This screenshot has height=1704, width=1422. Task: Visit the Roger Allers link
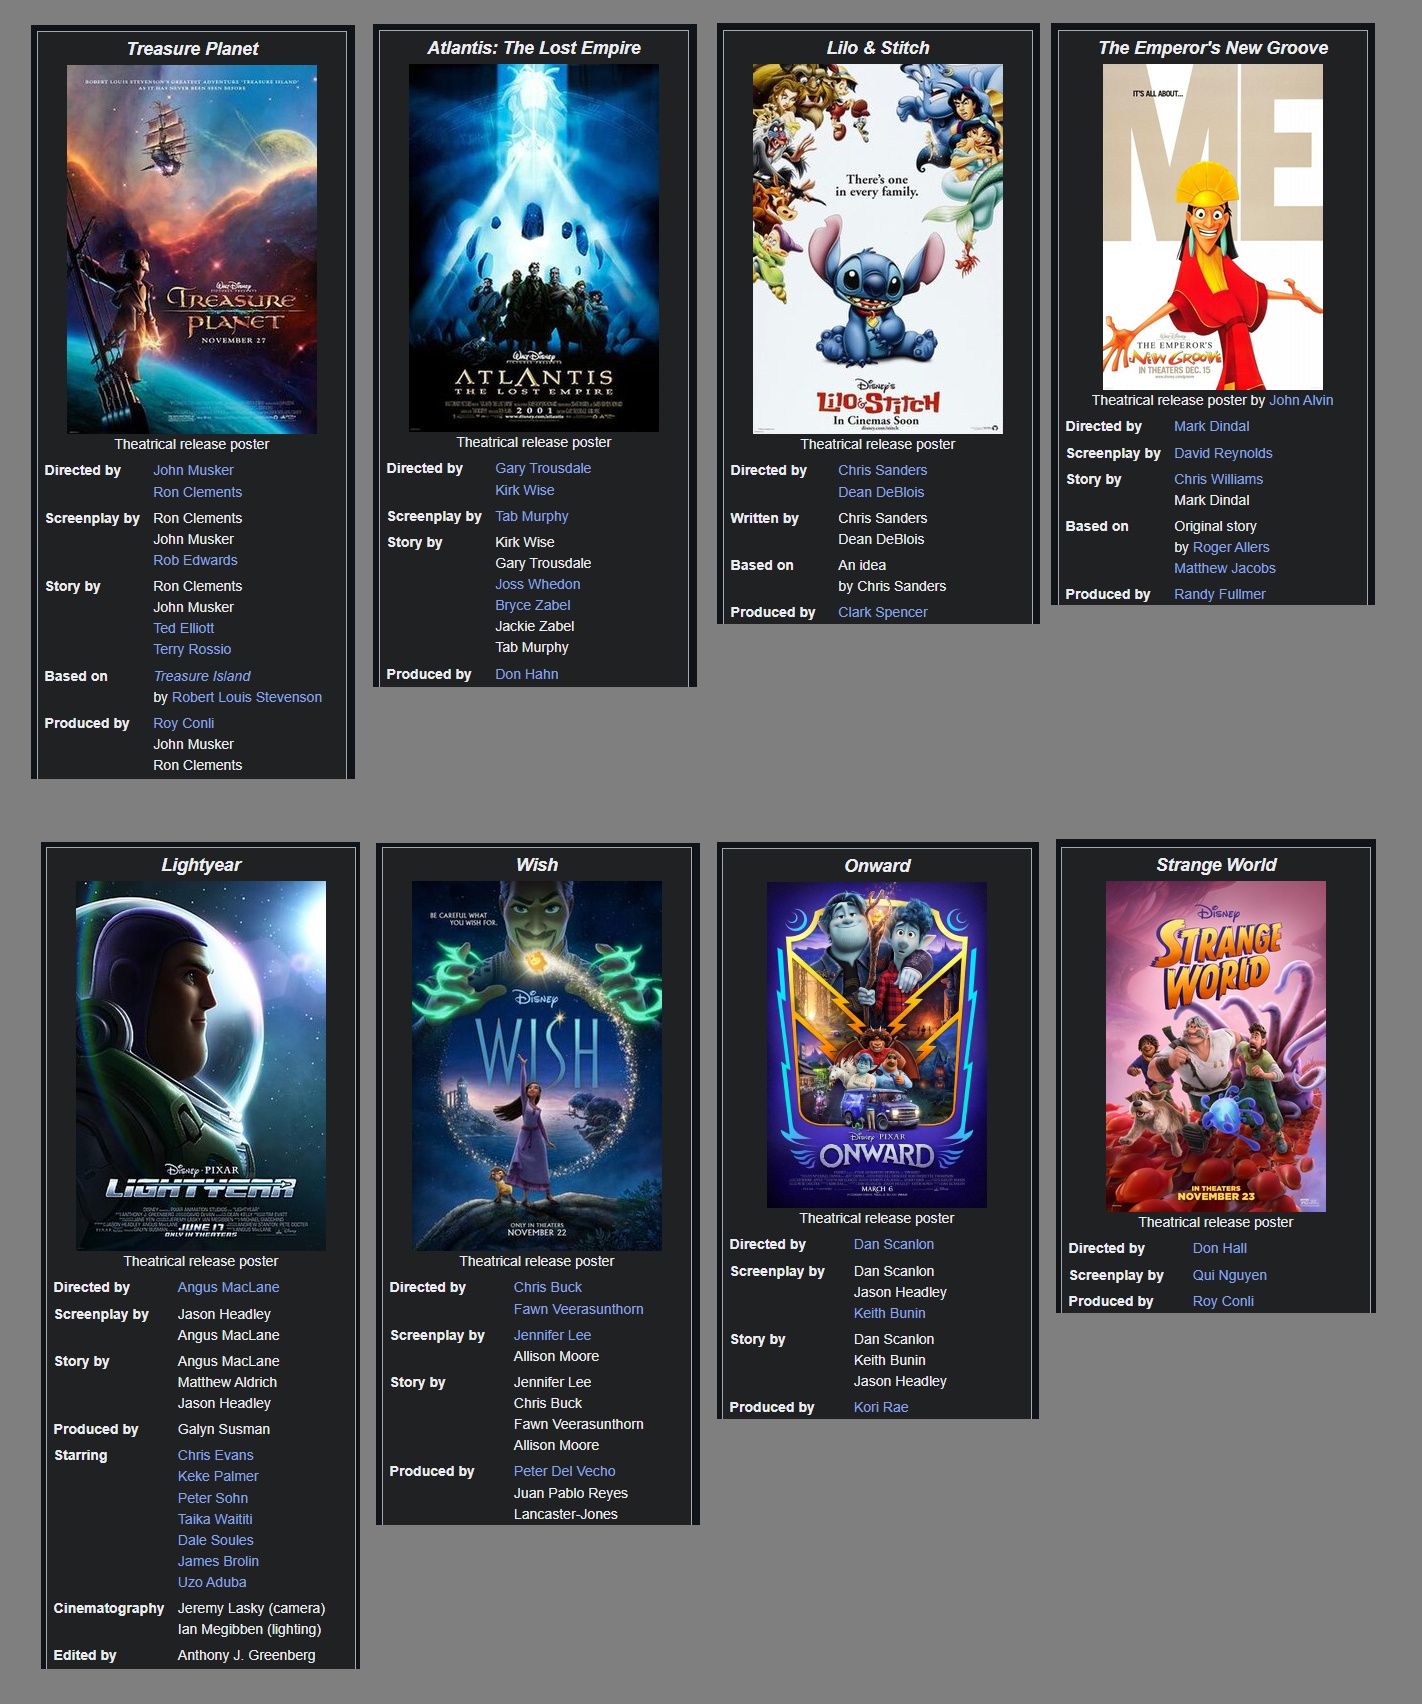coord(1231,547)
